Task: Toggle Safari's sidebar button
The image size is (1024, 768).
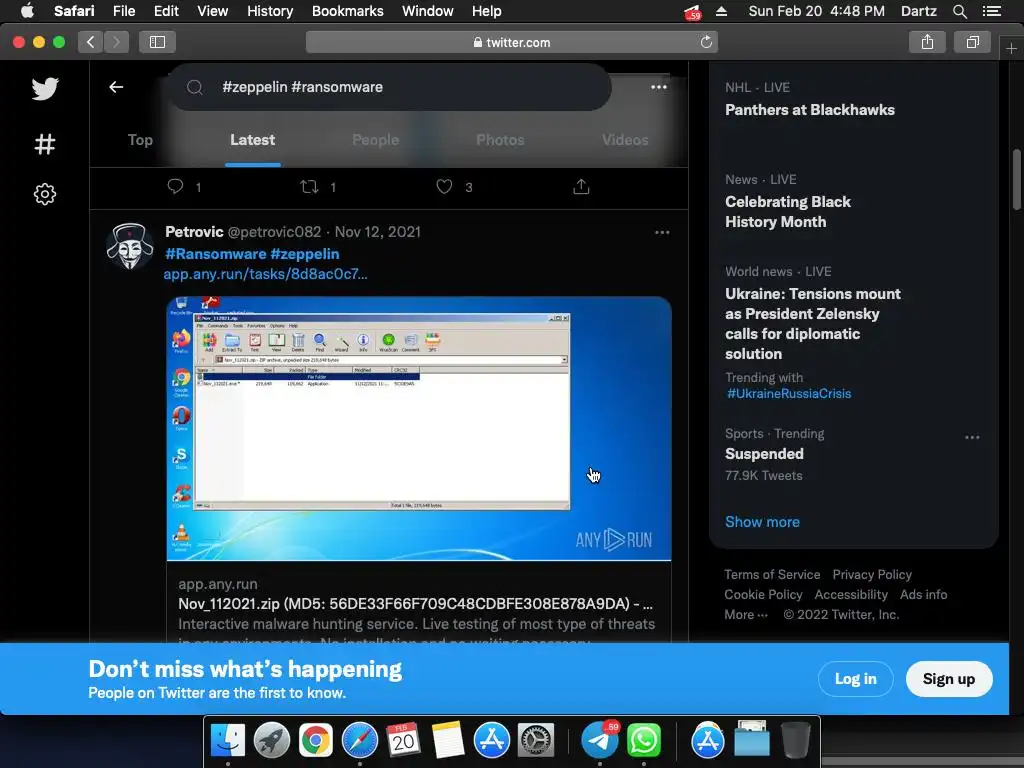Action: click(x=157, y=42)
